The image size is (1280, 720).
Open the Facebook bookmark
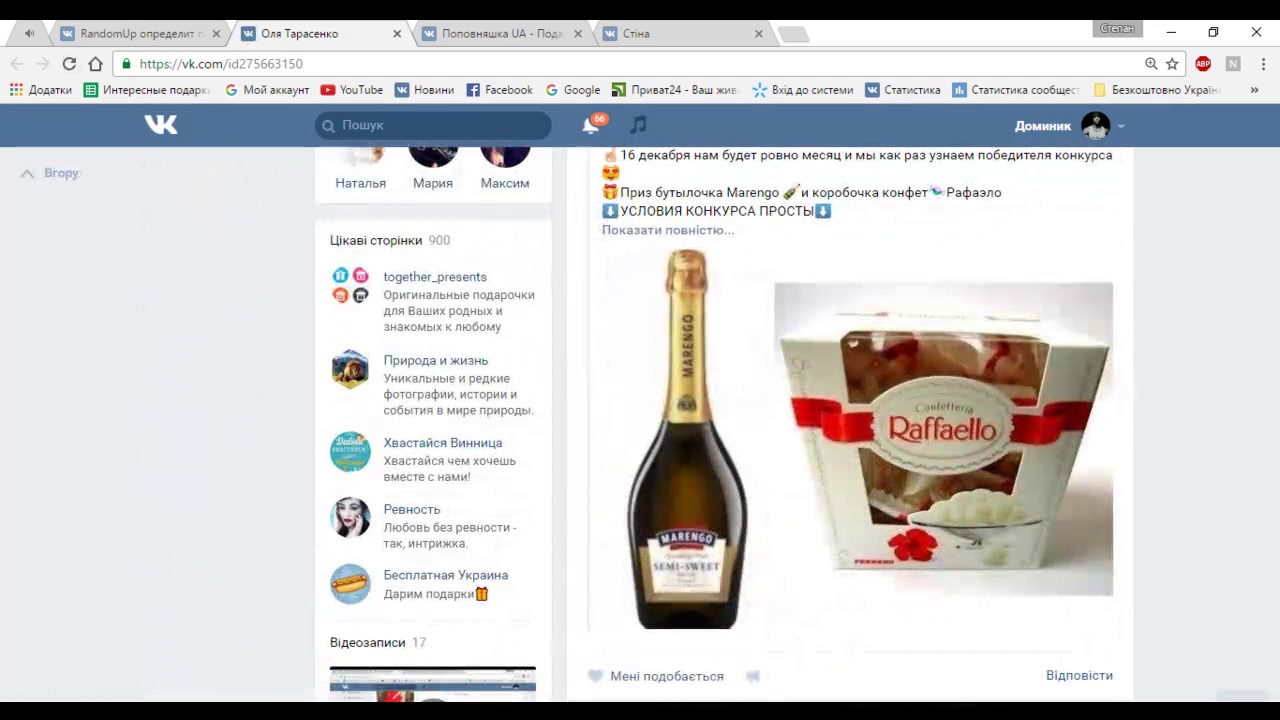coord(500,90)
